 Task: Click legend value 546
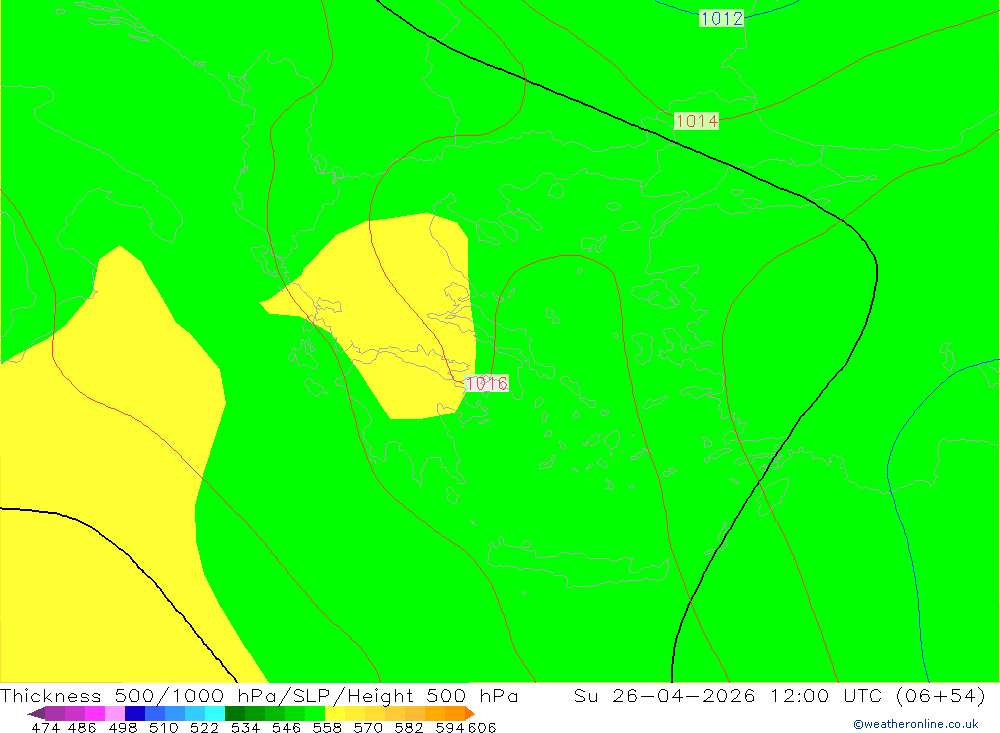point(286,727)
